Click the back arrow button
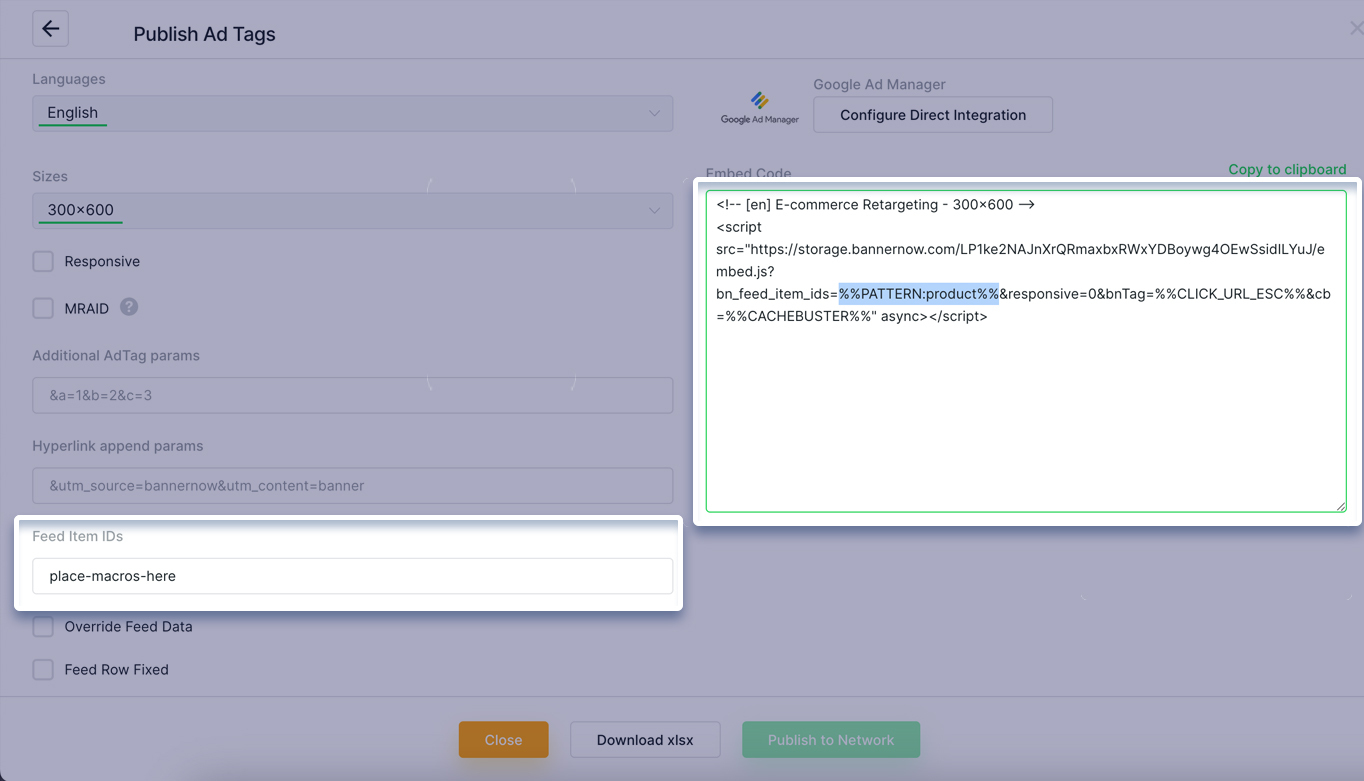 pyautogui.click(x=50, y=29)
